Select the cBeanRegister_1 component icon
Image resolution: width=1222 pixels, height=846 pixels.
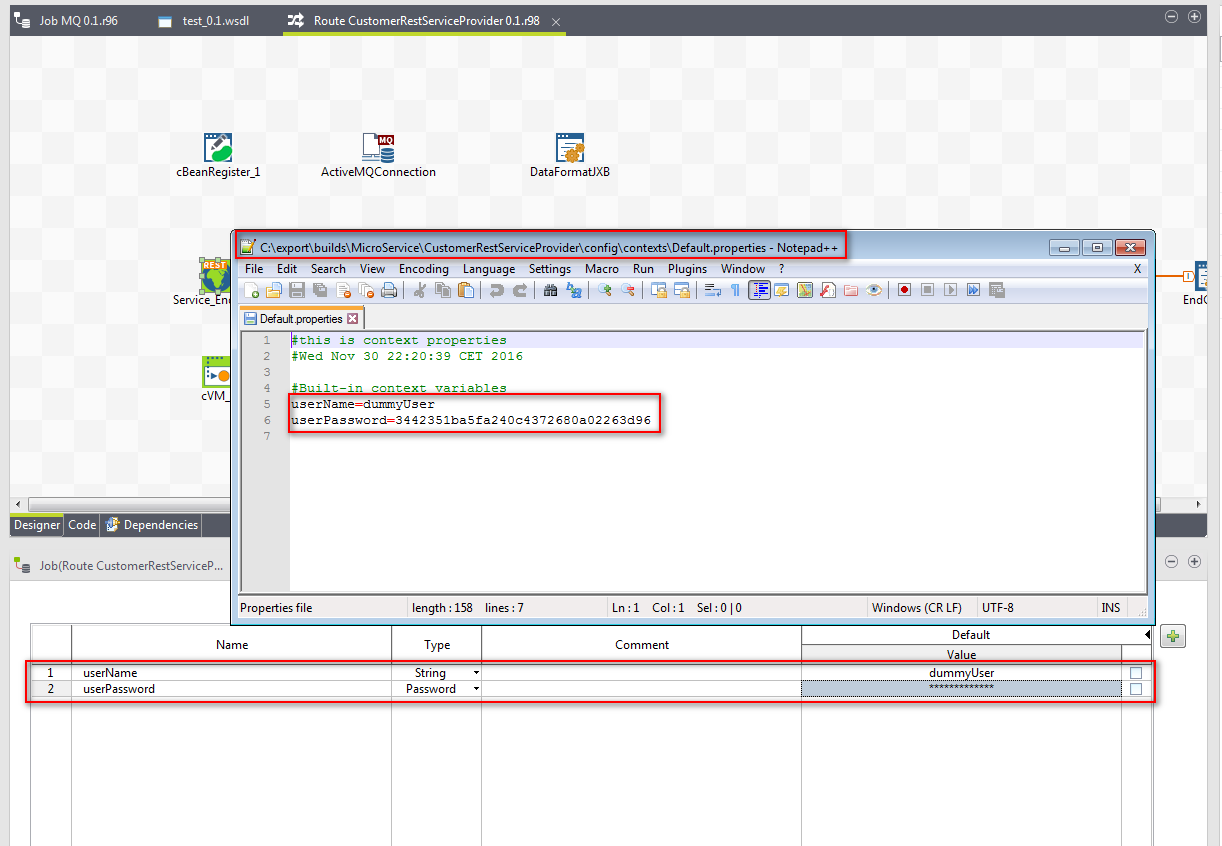point(218,148)
